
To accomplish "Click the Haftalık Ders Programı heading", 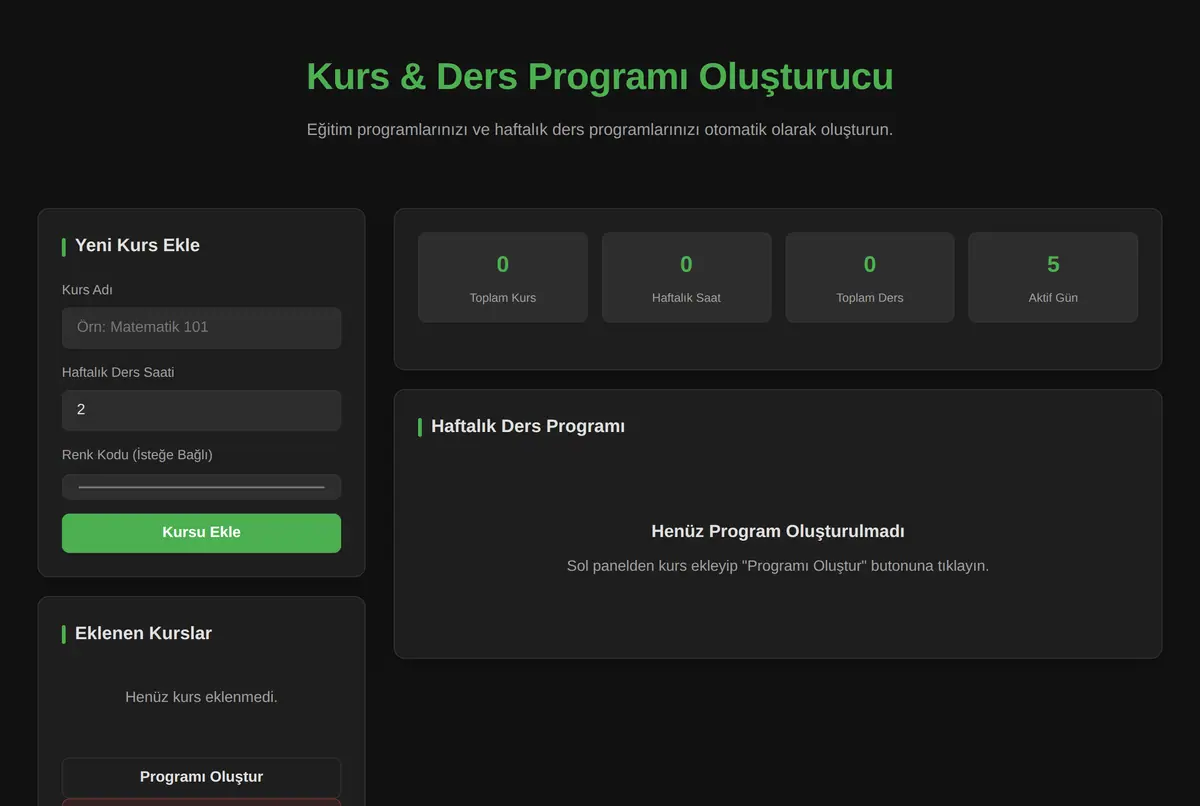I will point(528,426).
